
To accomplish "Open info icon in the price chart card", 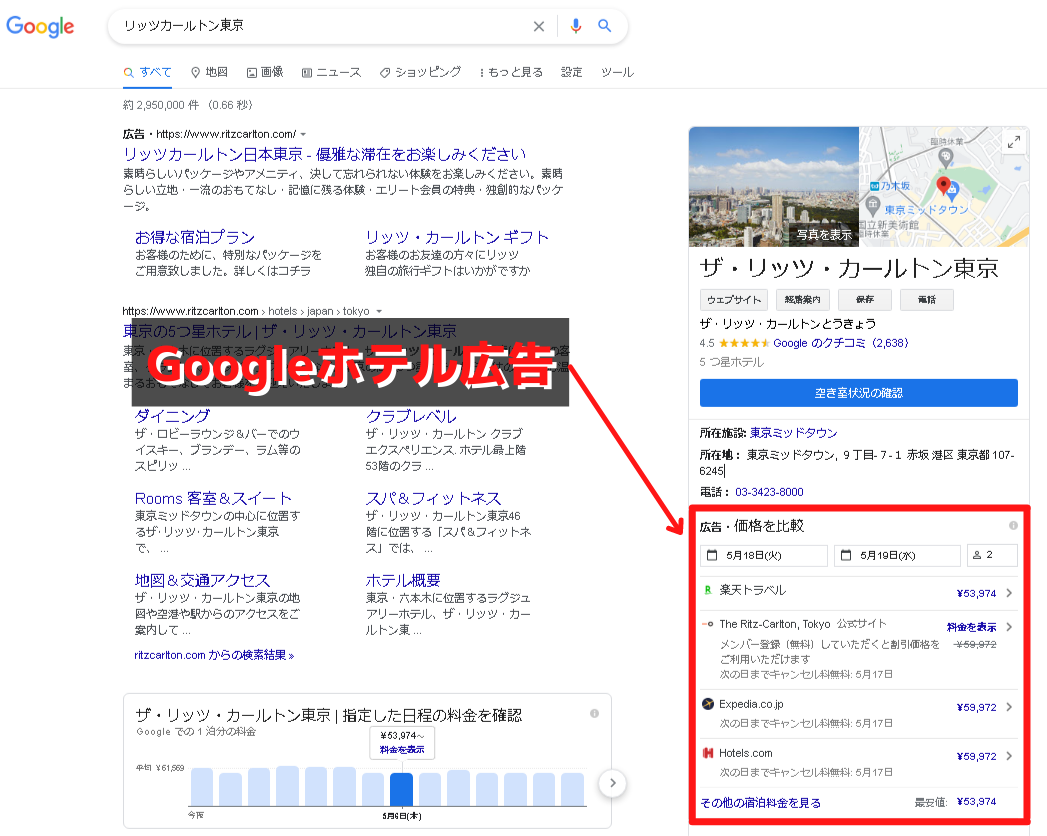I will (x=594, y=714).
